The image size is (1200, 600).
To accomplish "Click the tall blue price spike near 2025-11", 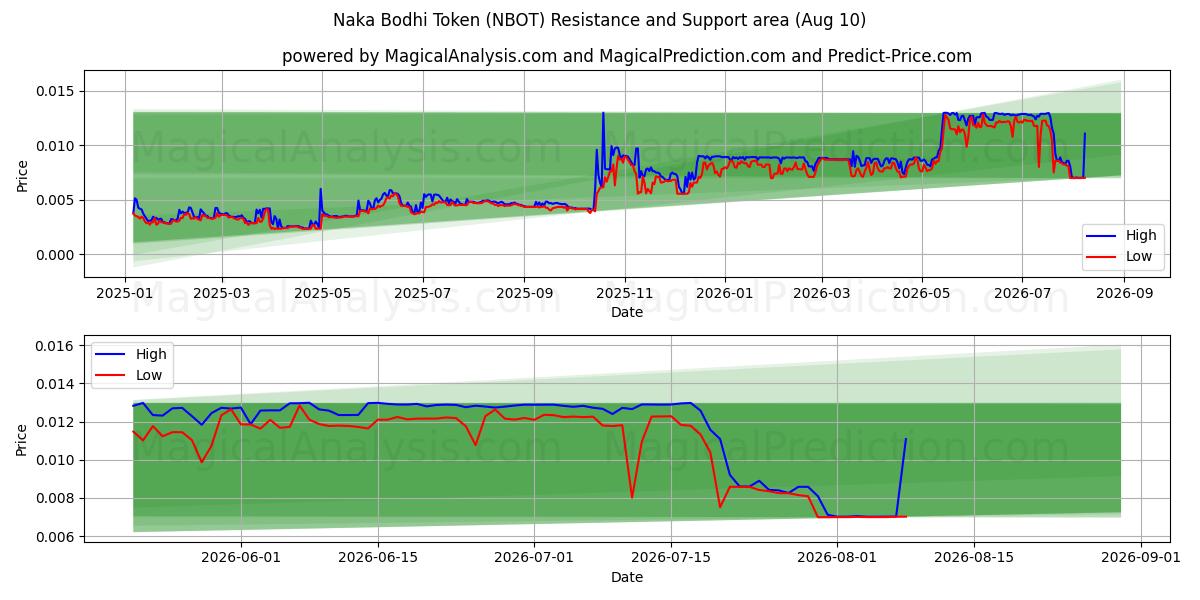I will 602,150.
